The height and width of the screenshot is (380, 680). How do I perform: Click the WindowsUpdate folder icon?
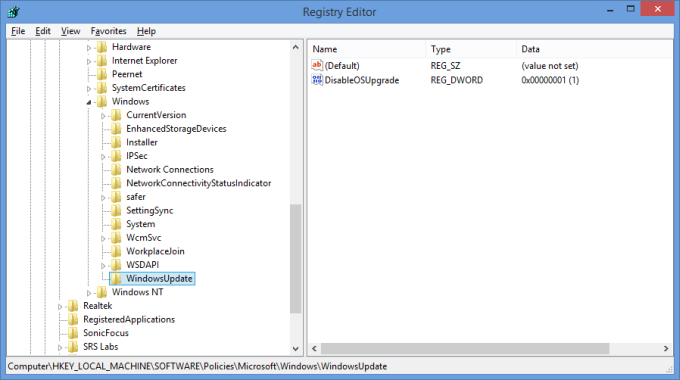point(116,278)
